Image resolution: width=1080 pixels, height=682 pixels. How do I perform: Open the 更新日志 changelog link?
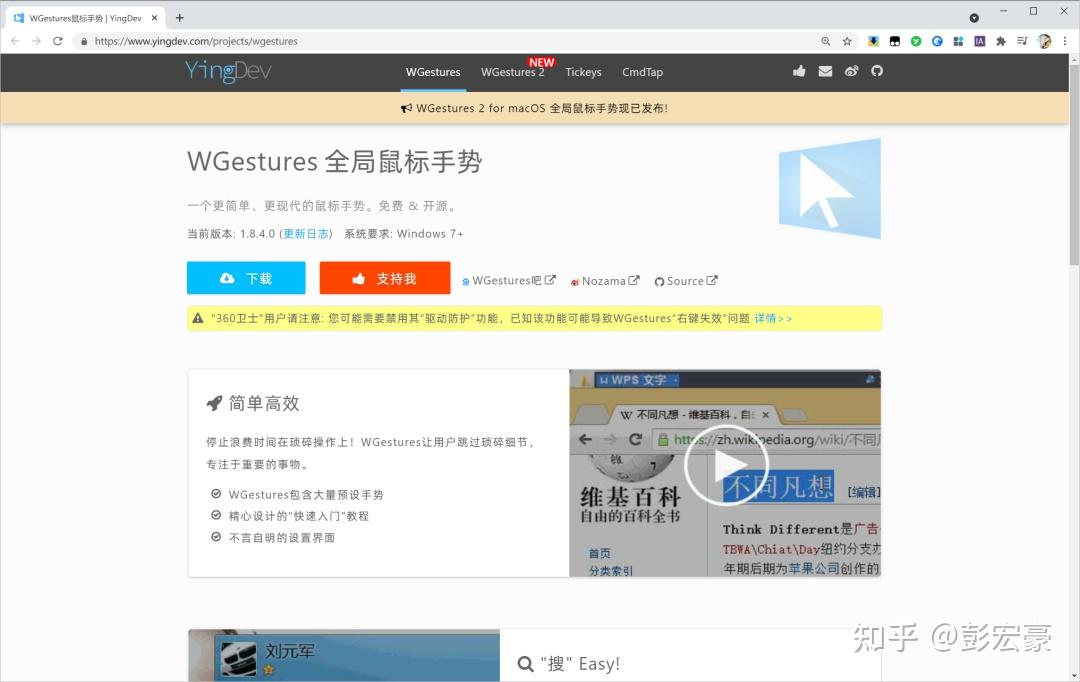(305, 233)
